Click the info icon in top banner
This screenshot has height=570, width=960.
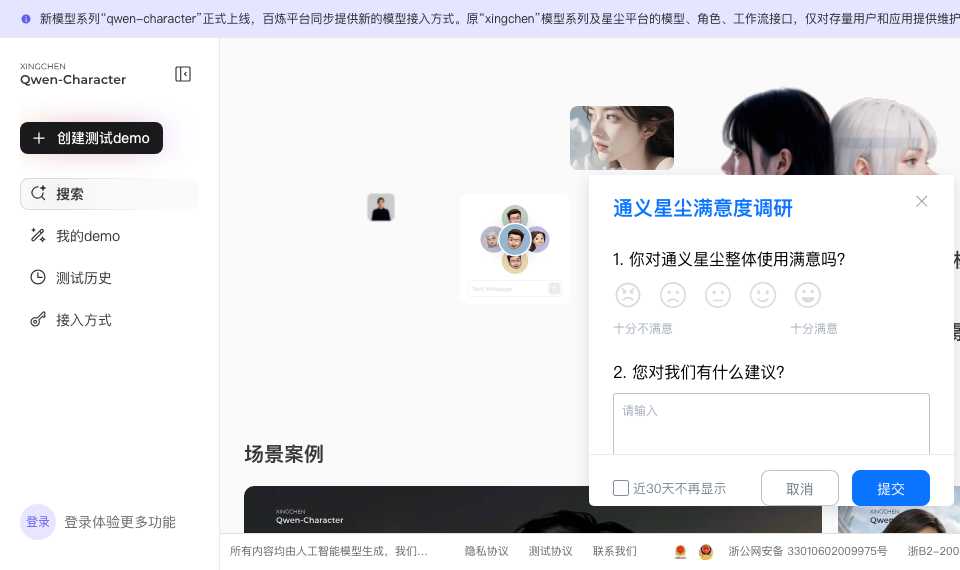click(x=26, y=19)
